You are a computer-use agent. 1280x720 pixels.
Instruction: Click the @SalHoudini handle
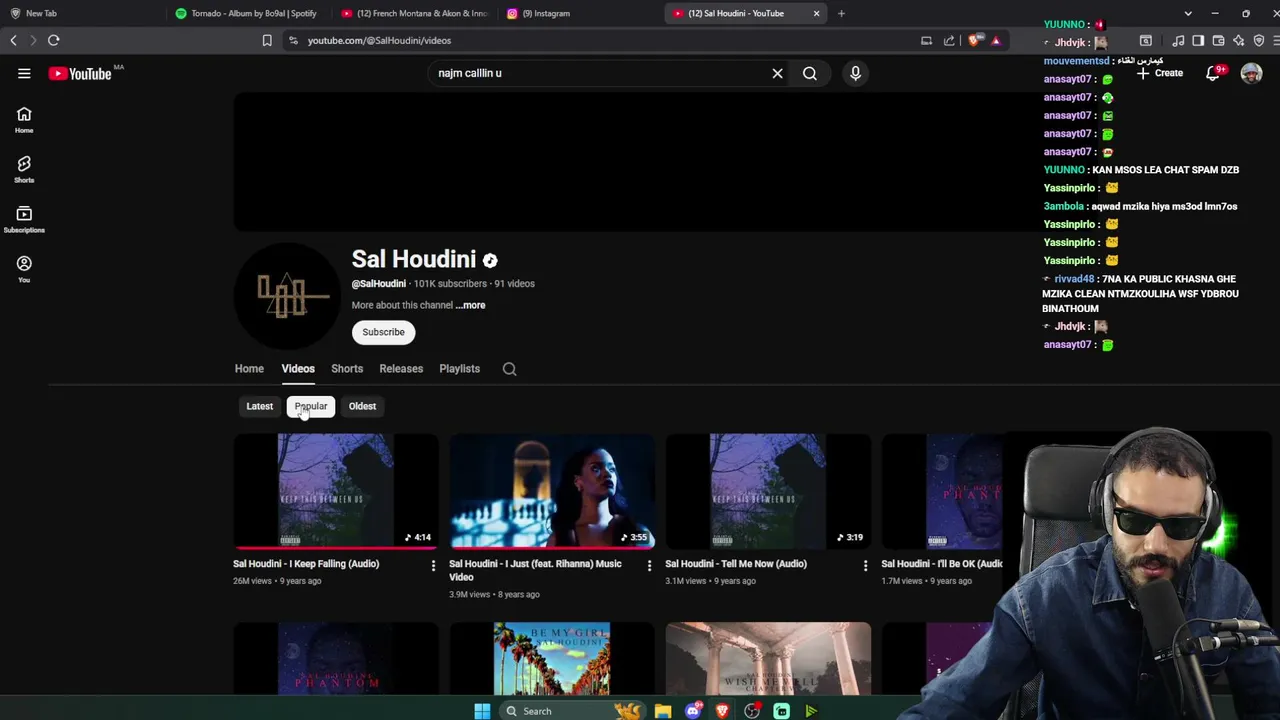[378, 284]
